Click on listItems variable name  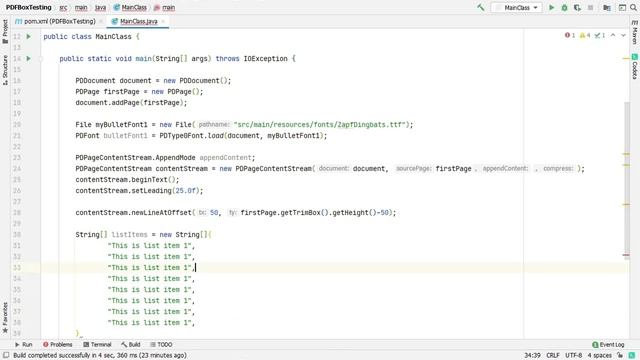129,234
